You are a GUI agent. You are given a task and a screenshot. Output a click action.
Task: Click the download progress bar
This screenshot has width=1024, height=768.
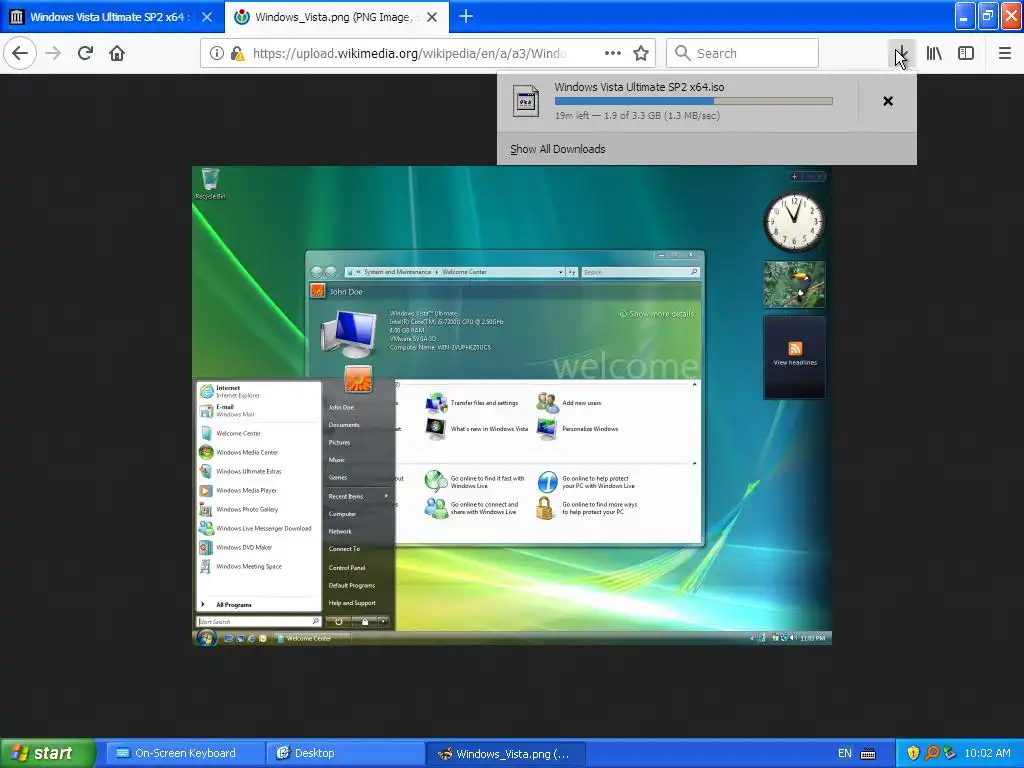tap(694, 101)
